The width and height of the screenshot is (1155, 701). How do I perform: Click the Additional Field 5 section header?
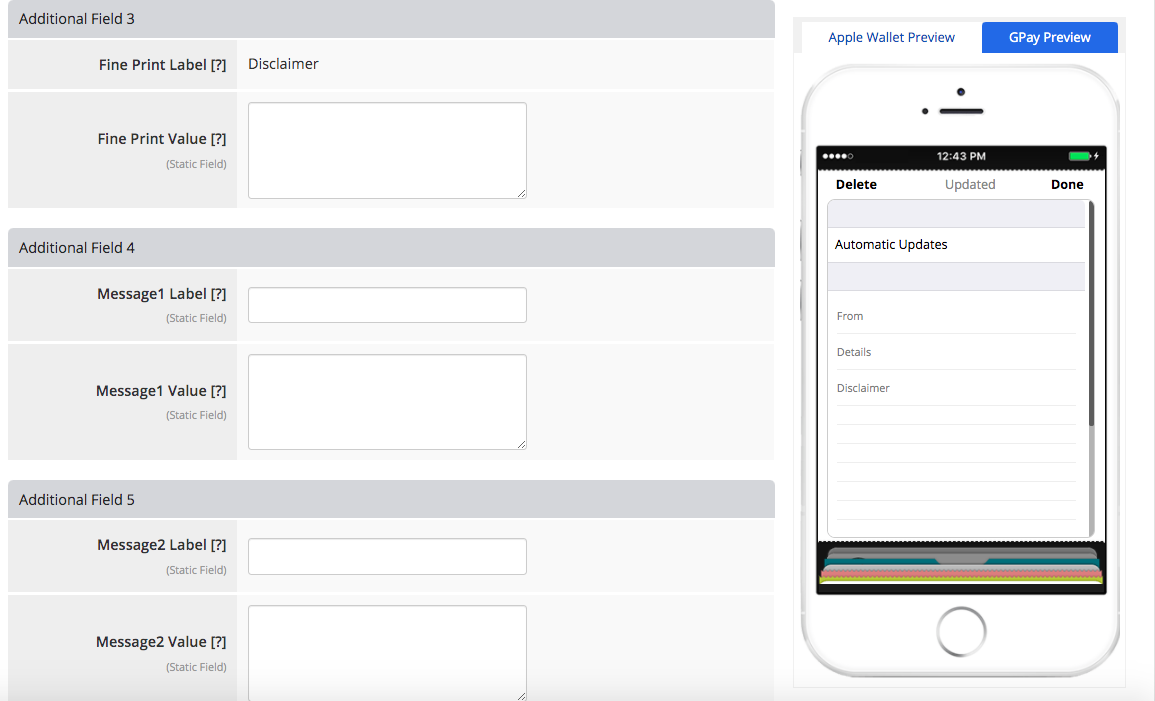tap(391, 499)
